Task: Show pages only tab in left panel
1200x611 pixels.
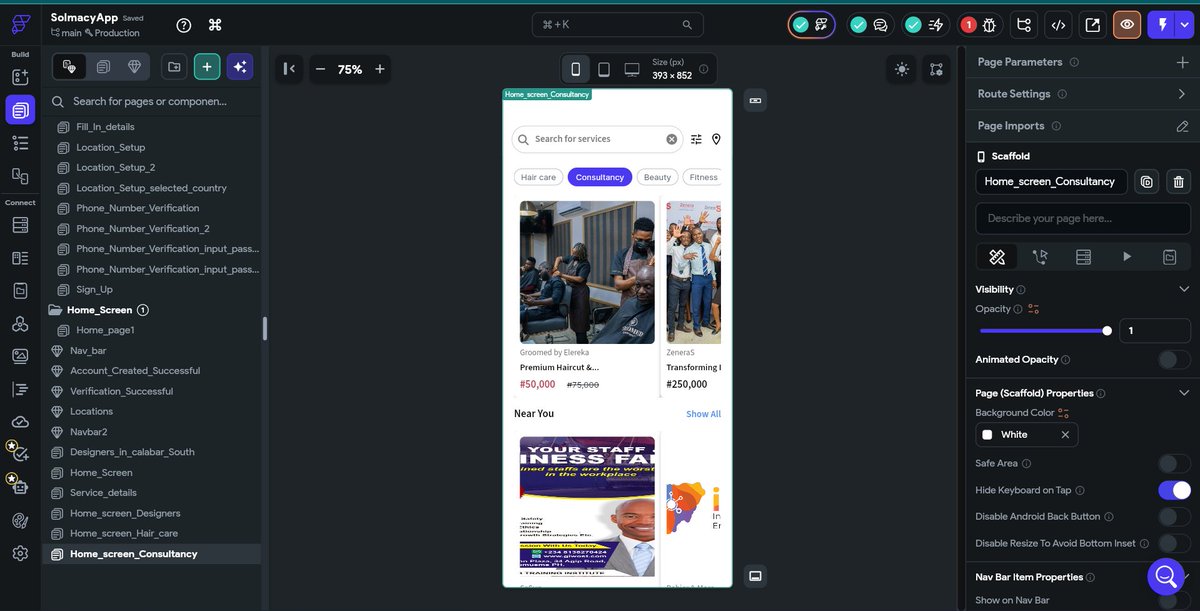Action: pos(103,67)
